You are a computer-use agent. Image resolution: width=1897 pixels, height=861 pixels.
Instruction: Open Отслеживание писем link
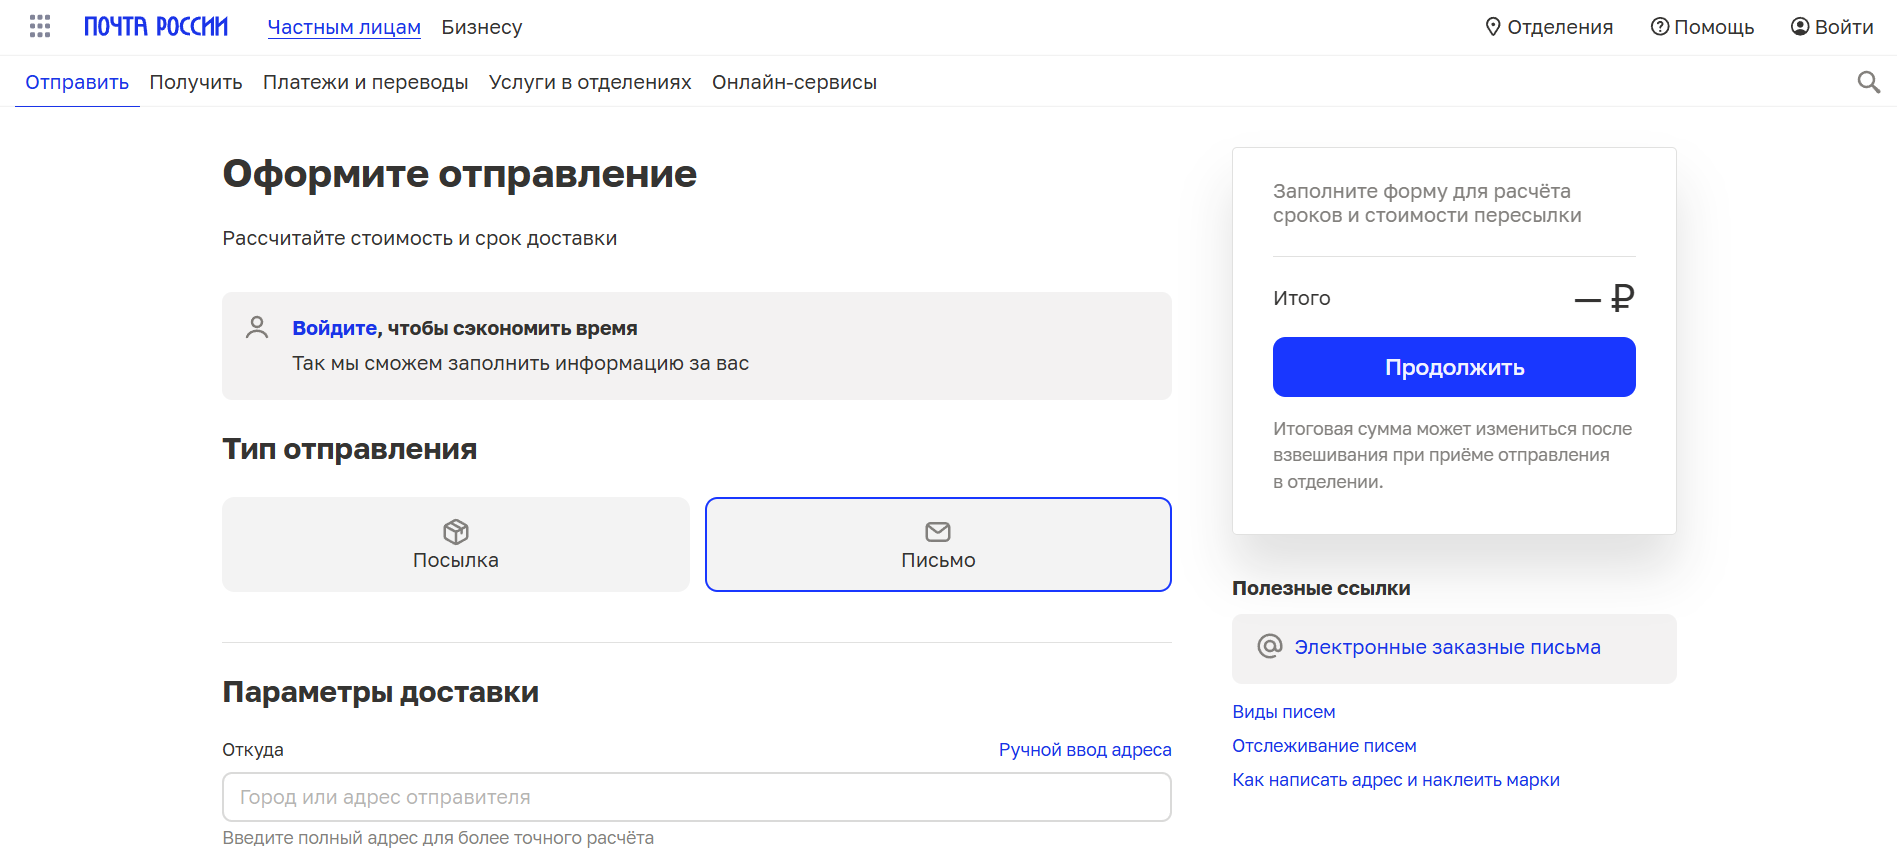tap(1324, 746)
